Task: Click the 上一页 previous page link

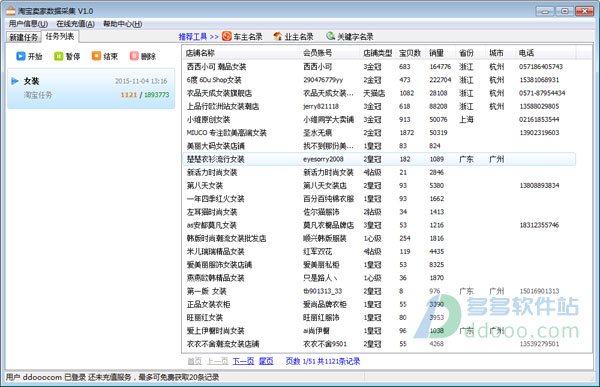Action: pyautogui.click(x=217, y=361)
